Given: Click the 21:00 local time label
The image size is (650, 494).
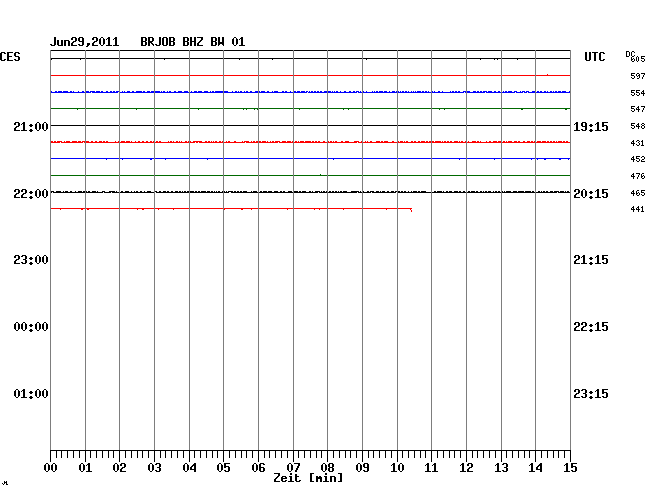Looking at the screenshot, I should click(31, 126).
